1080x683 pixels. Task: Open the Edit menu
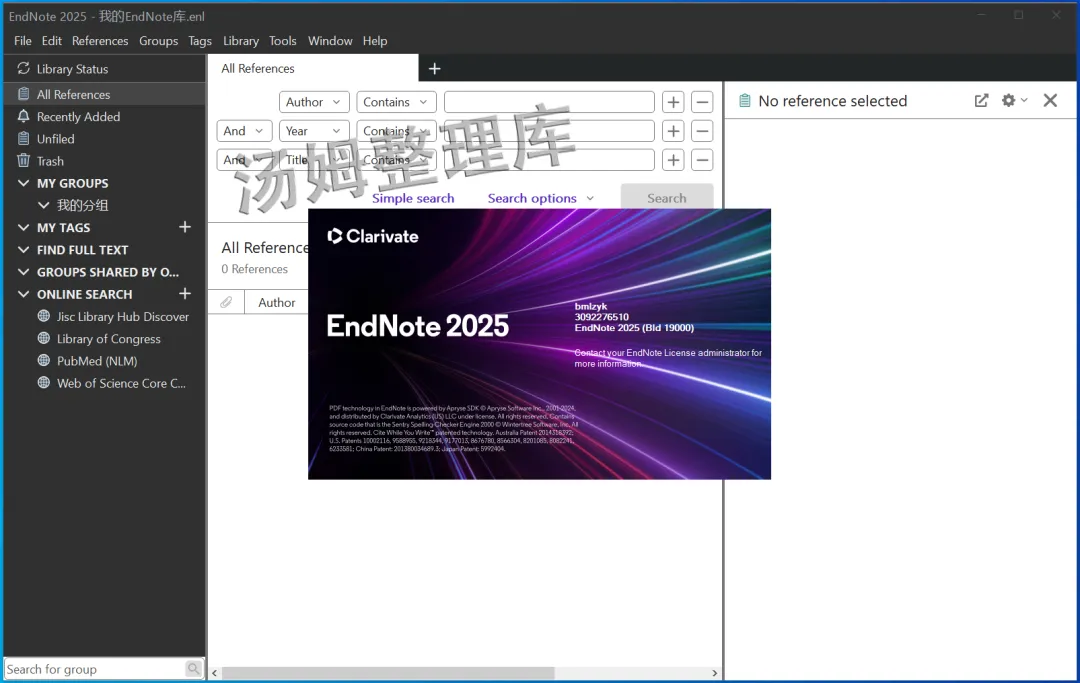(x=52, y=41)
